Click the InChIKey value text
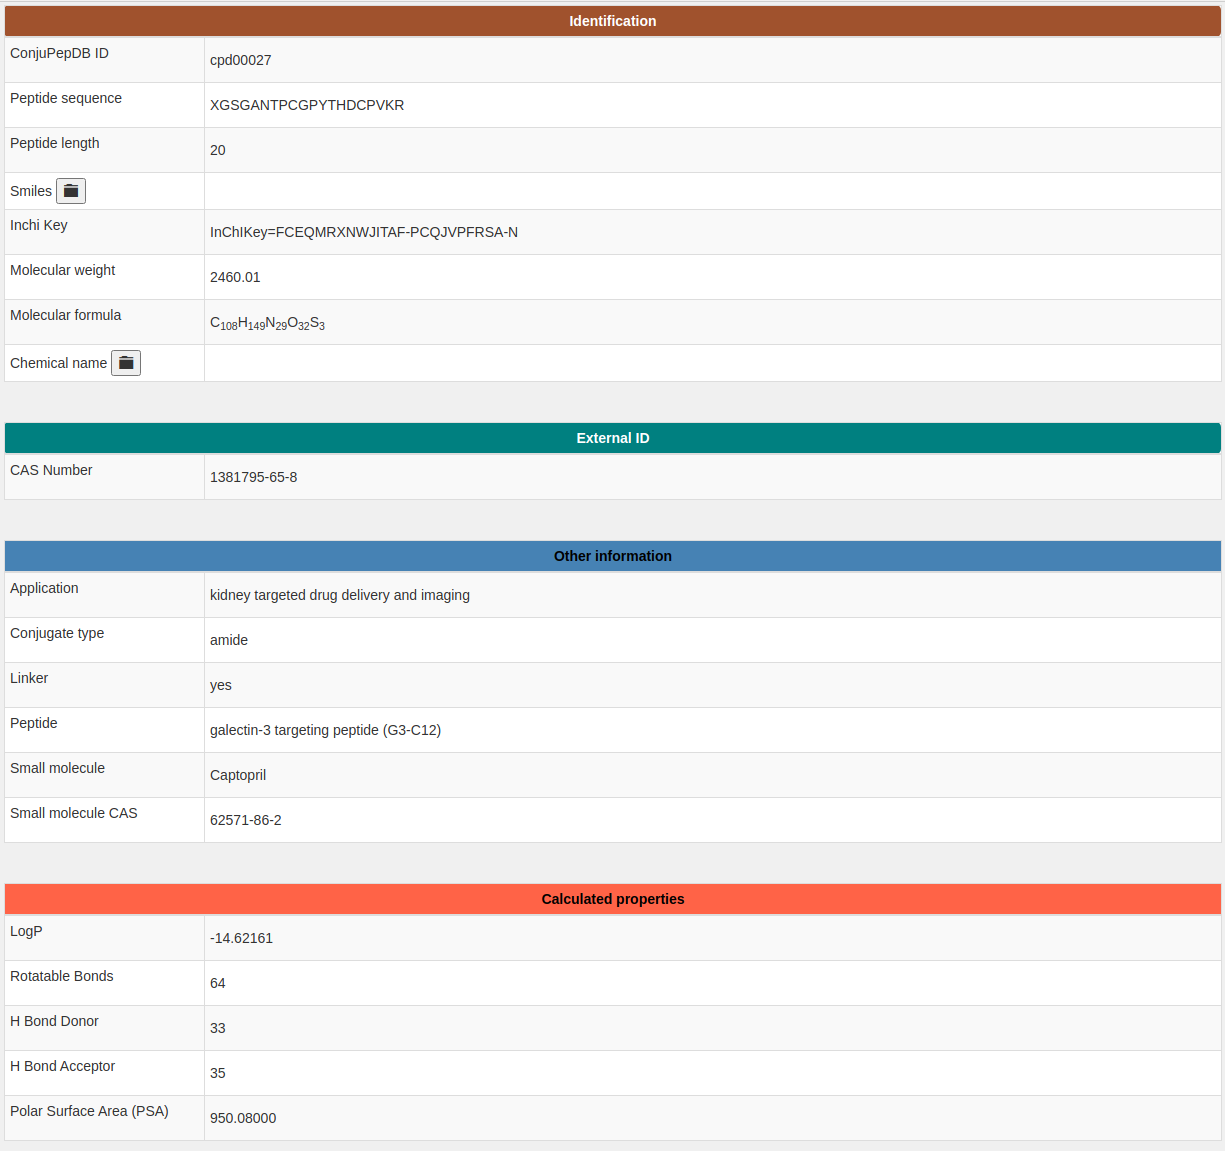Screen dimensions: 1225x1151 point(363,232)
